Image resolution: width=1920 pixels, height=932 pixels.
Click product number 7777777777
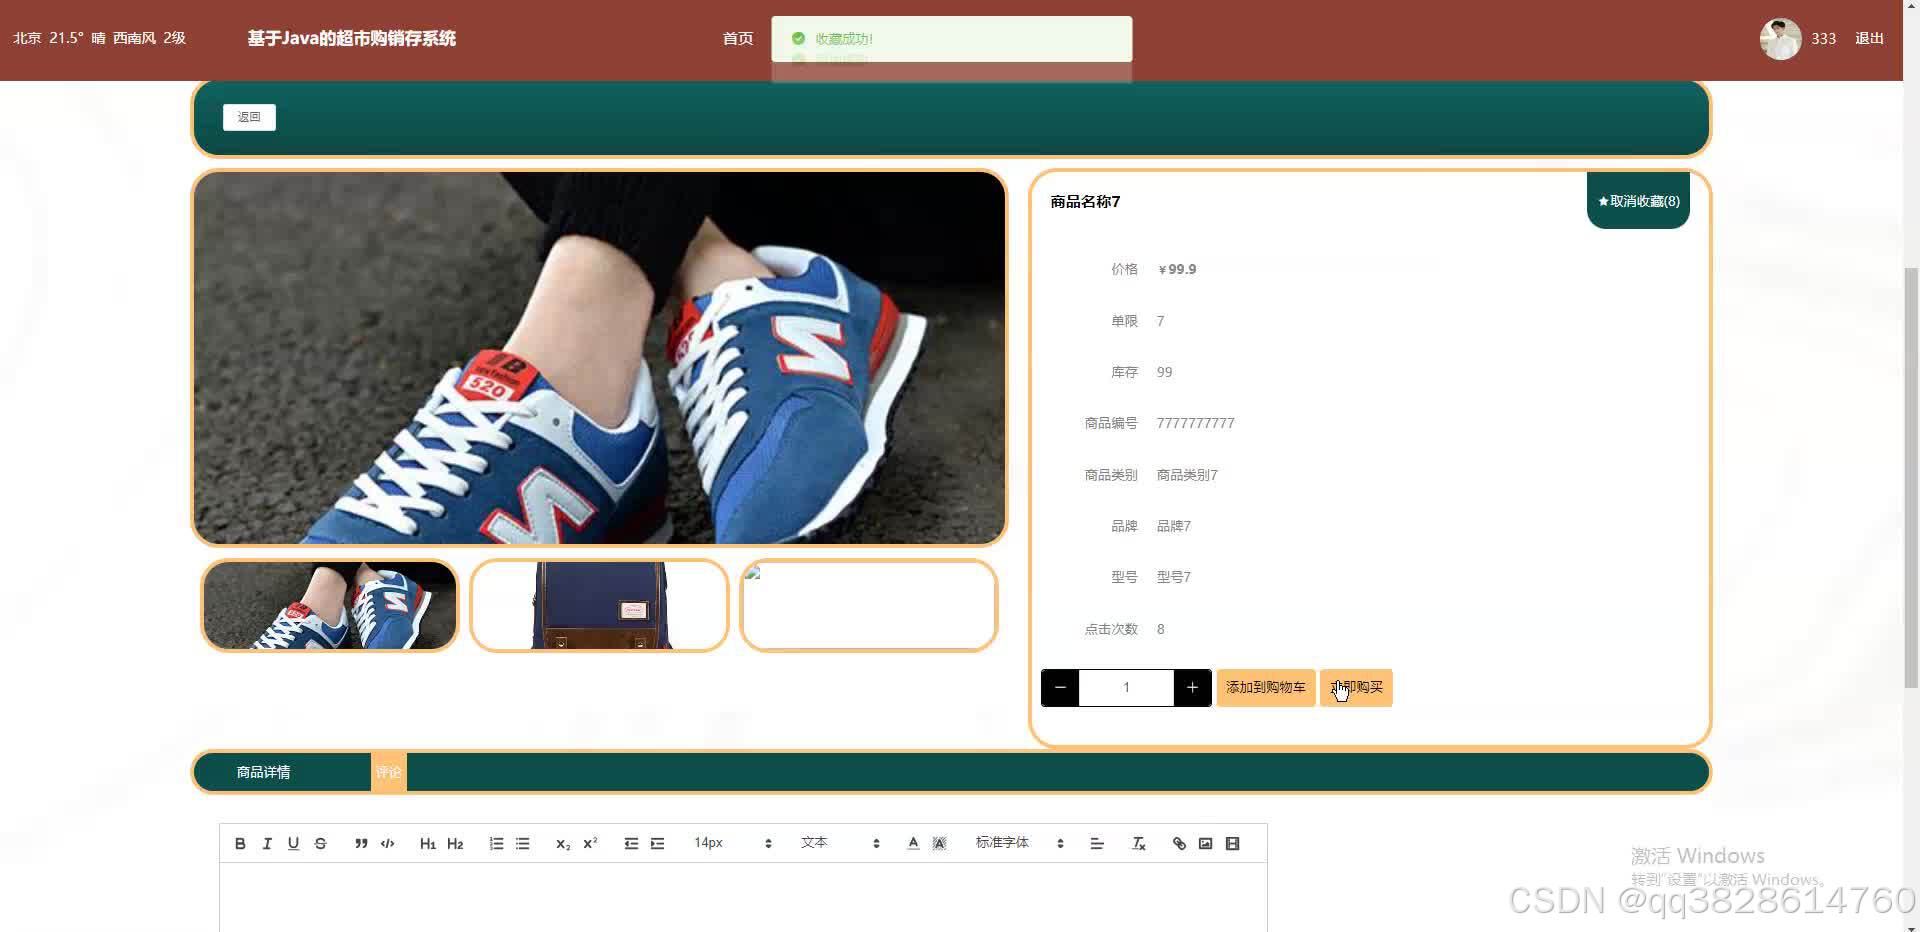click(x=1195, y=423)
